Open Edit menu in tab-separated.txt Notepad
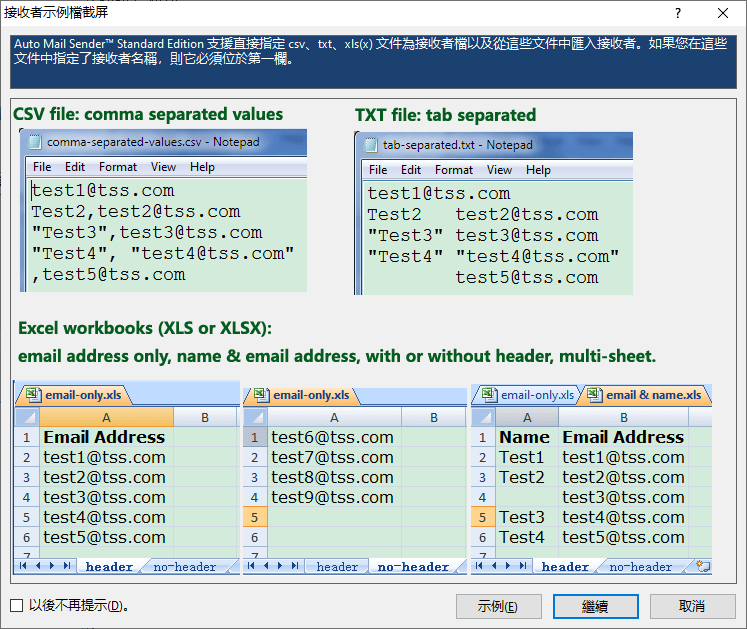Screen dimensions: 747x629 [x=411, y=170]
